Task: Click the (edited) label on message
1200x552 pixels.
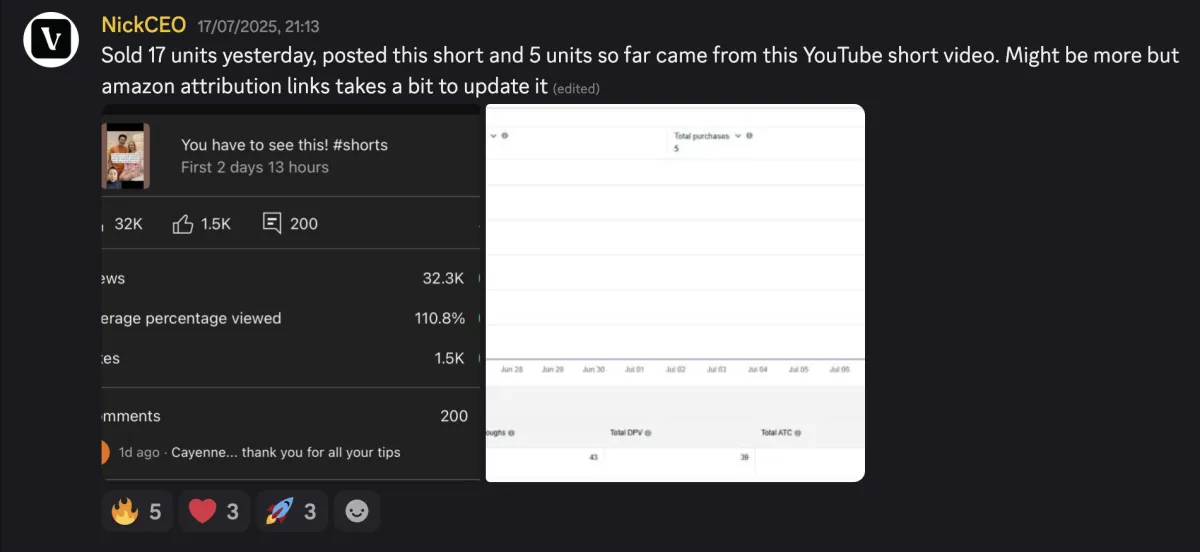Action: [x=576, y=89]
